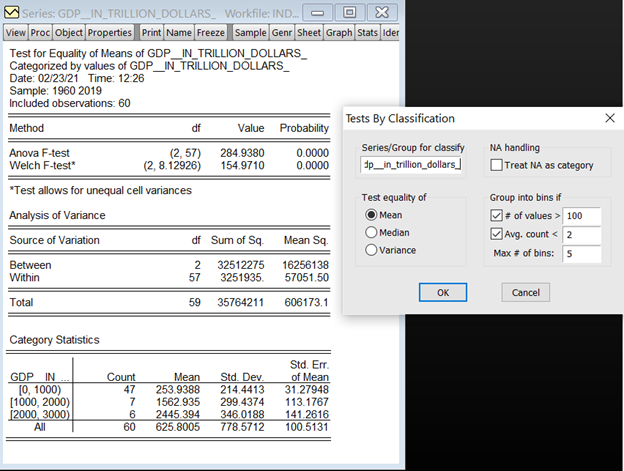
Task: Open the Properties toolbar button
Action: tap(109, 33)
